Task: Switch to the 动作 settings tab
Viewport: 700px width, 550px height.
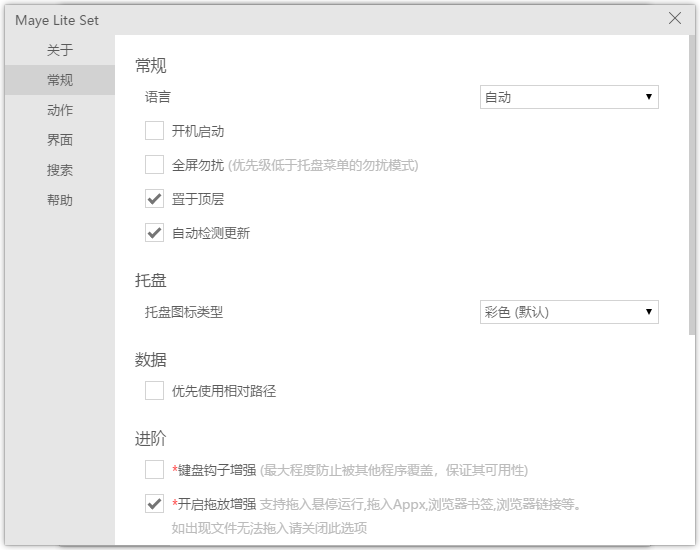Action: (x=60, y=110)
